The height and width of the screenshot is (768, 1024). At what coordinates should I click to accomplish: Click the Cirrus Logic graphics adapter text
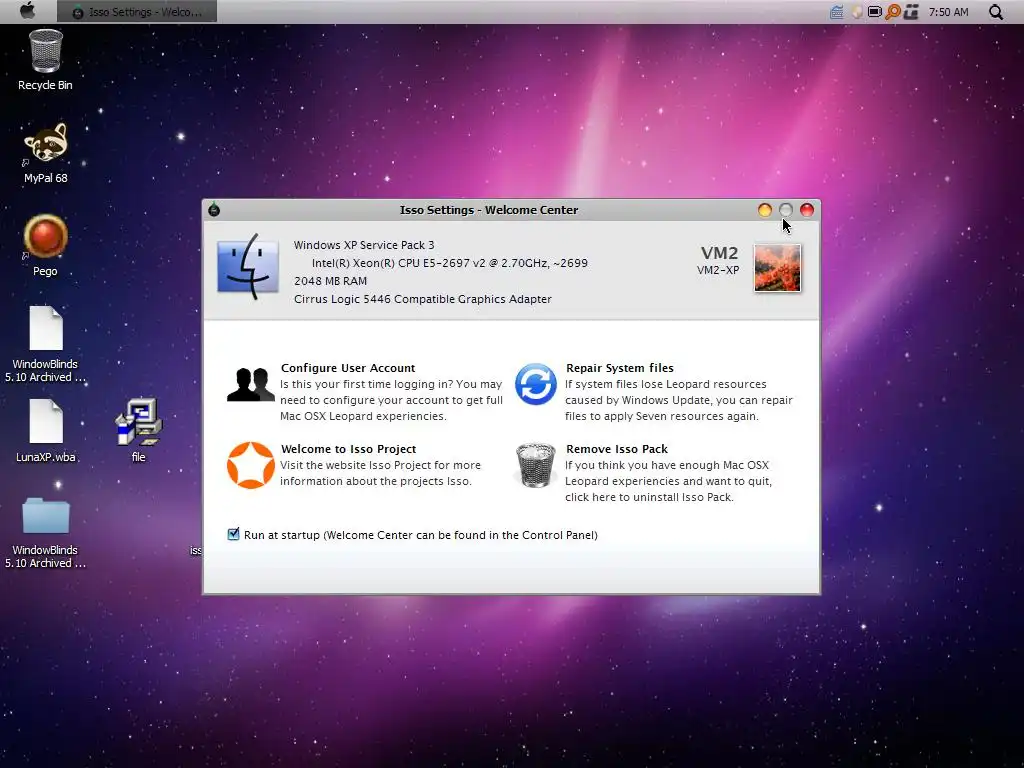(x=423, y=299)
